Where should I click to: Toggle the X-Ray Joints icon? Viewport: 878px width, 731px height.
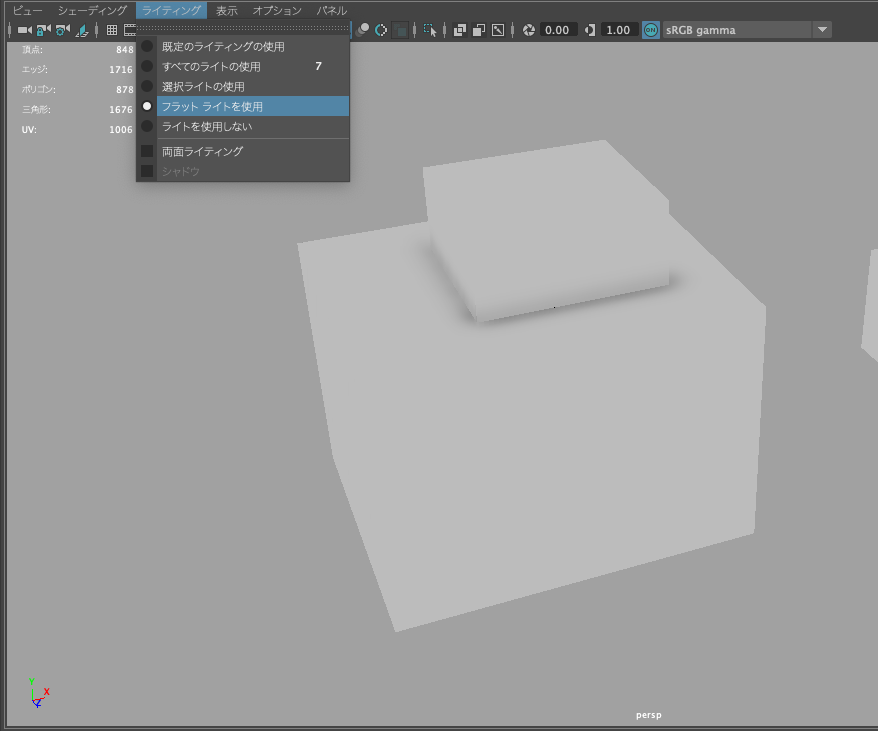point(498,30)
